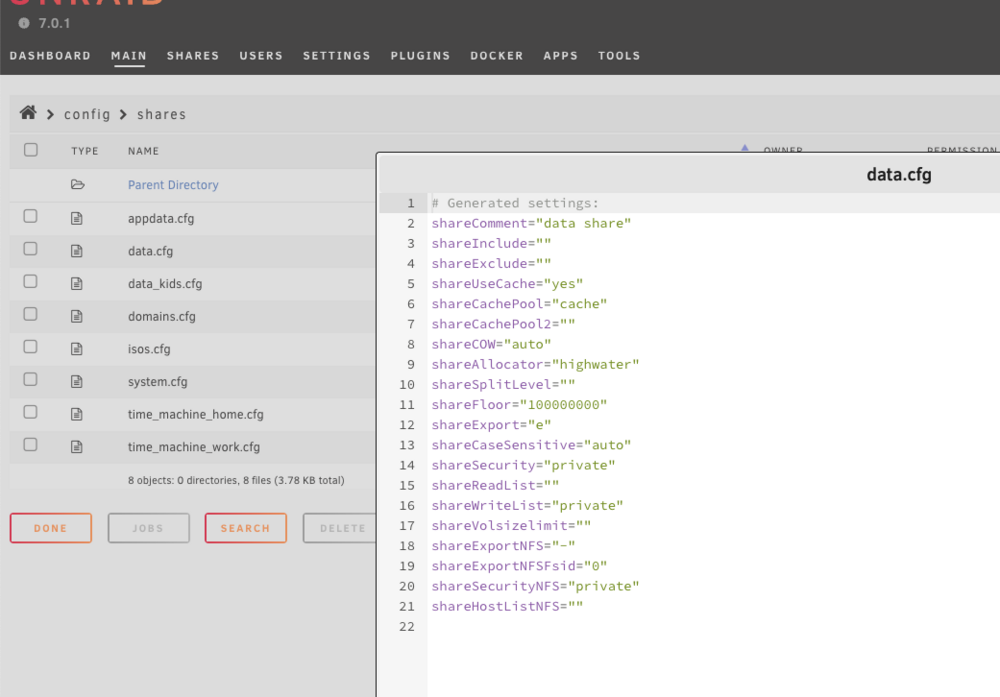The width and height of the screenshot is (1000, 697).
Task: Check the box for data_kids.cfg
Action: [x=30, y=281]
